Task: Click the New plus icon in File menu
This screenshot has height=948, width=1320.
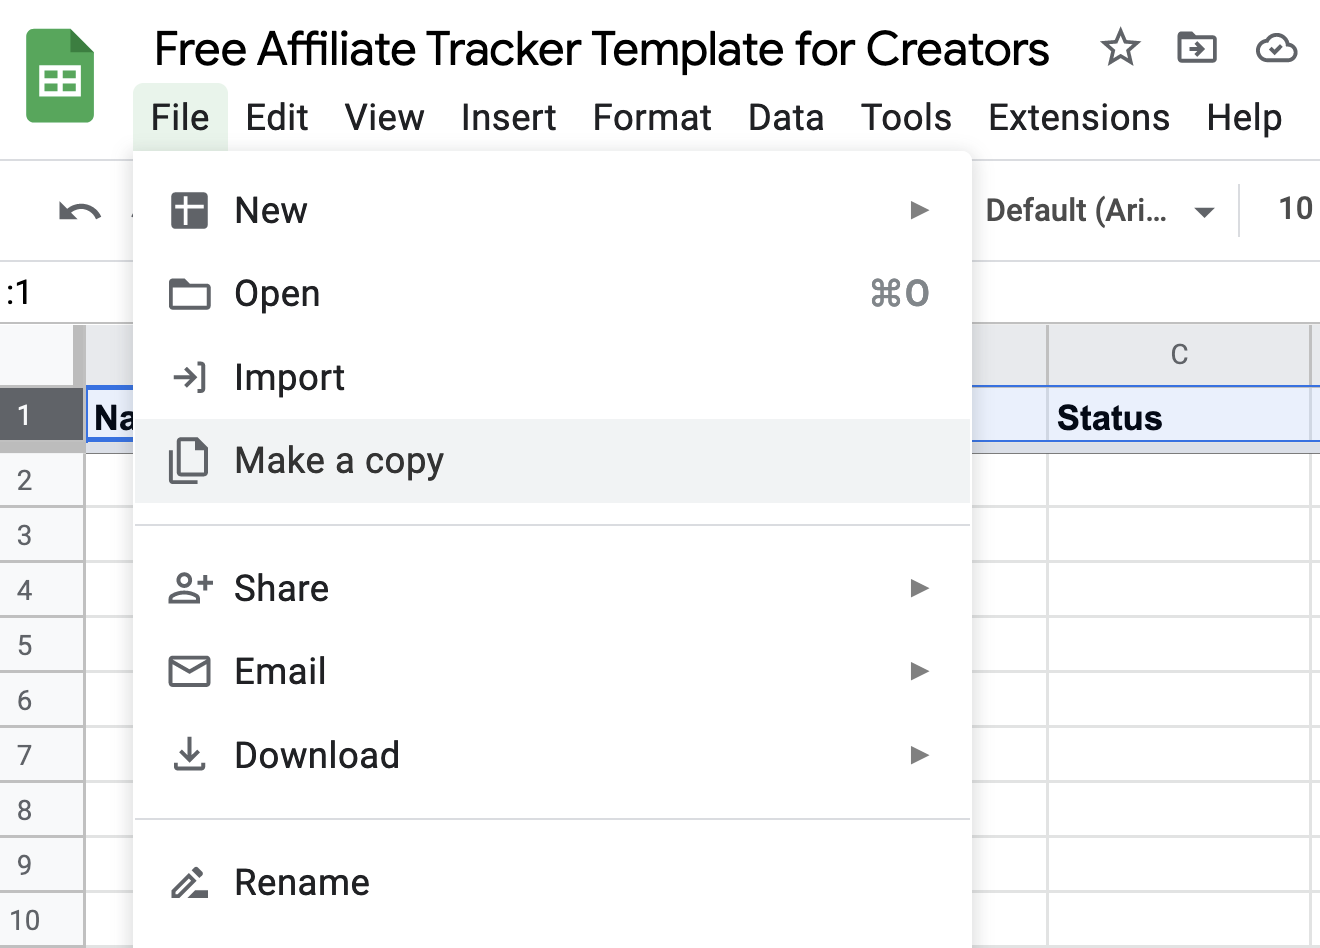Action: pyautogui.click(x=190, y=210)
